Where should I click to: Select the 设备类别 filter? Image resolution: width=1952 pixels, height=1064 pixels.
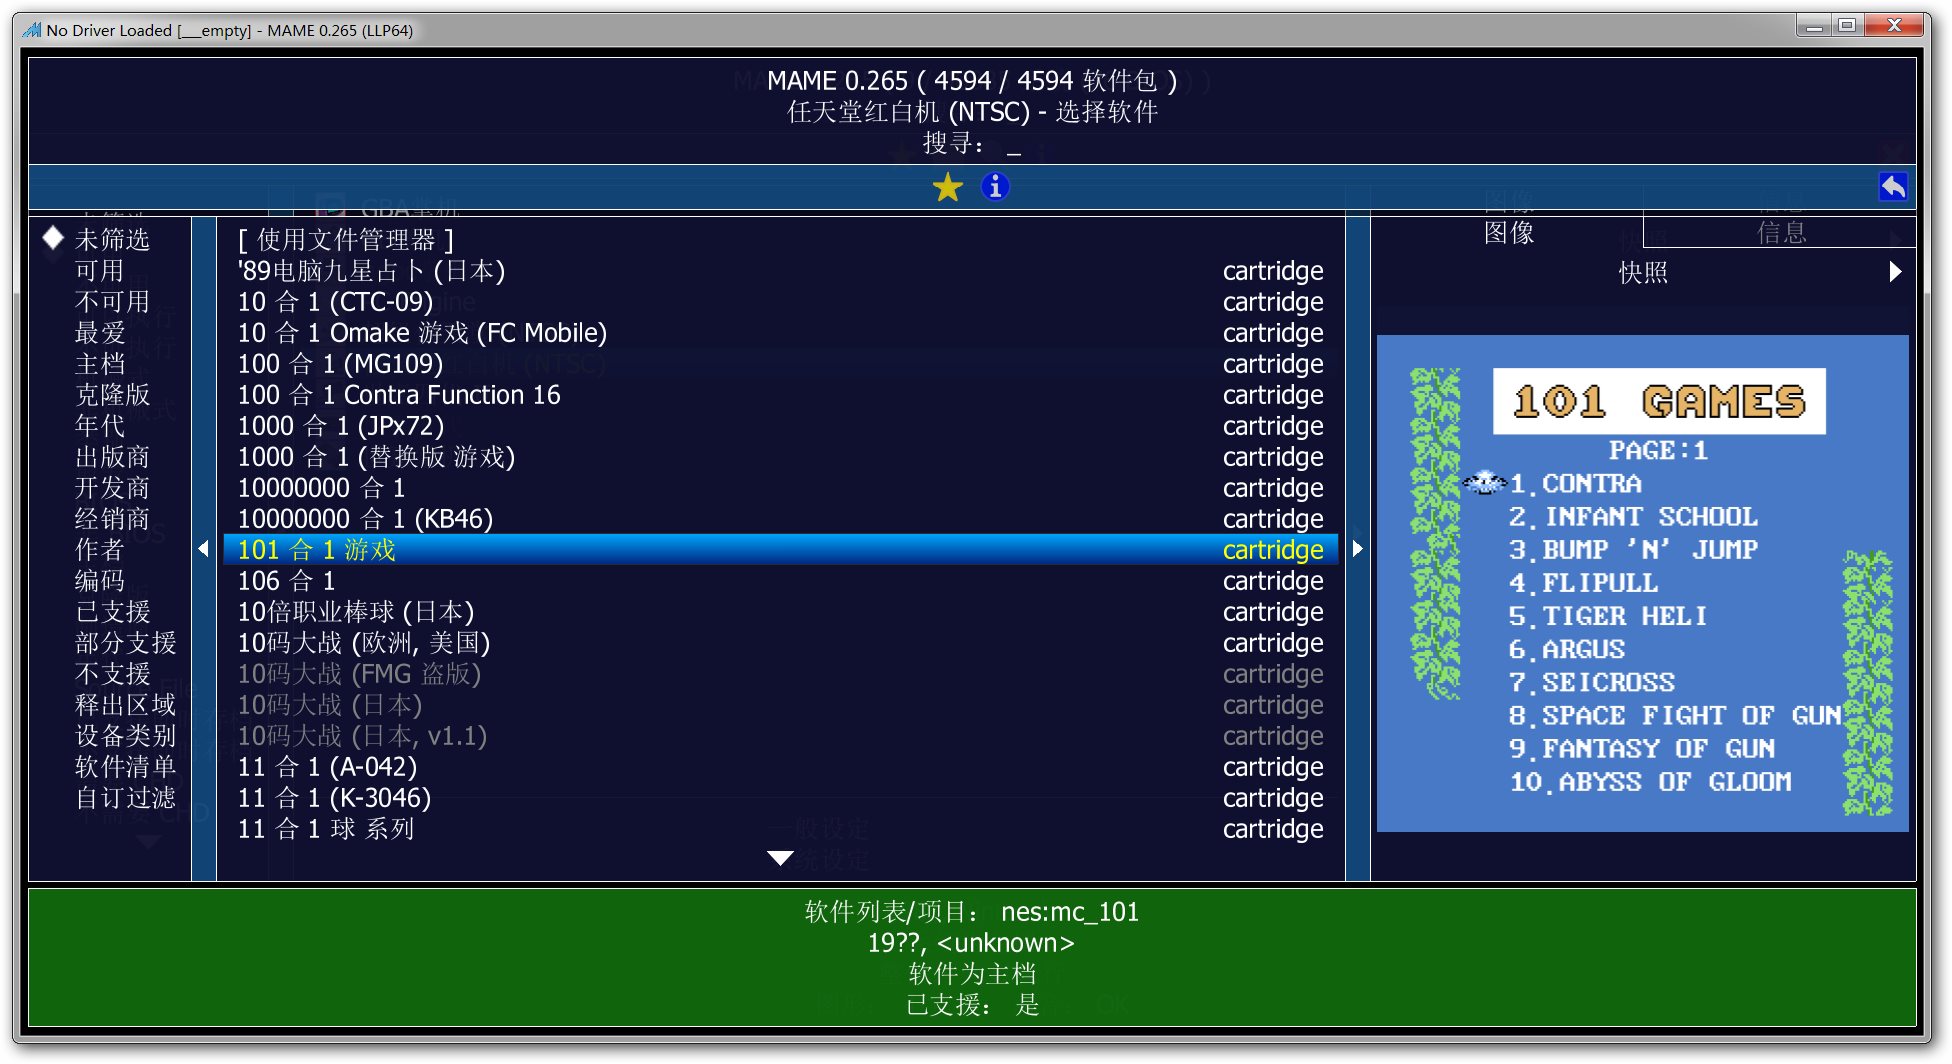click(x=125, y=736)
